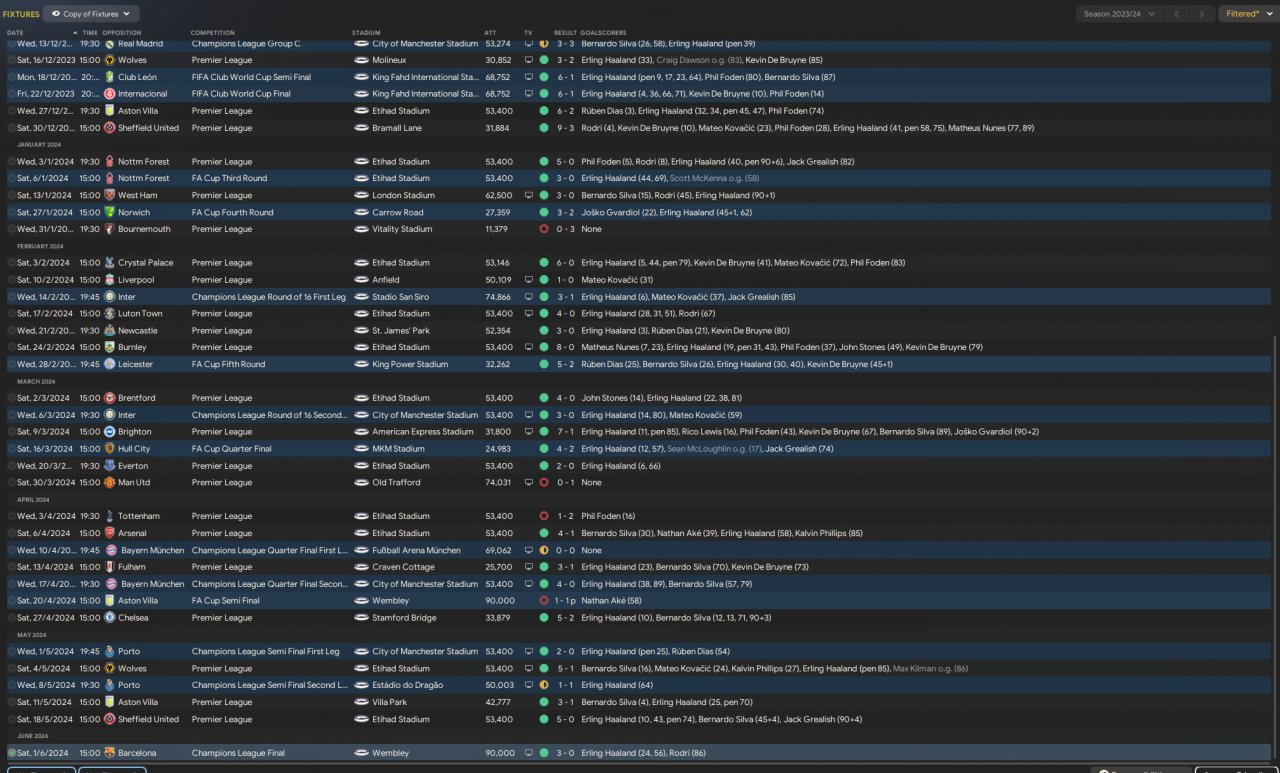Image resolution: width=1280 pixels, height=773 pixels.
Task: Click the stadium icon beside Old Trafford
Action: [x=361, y=483]
